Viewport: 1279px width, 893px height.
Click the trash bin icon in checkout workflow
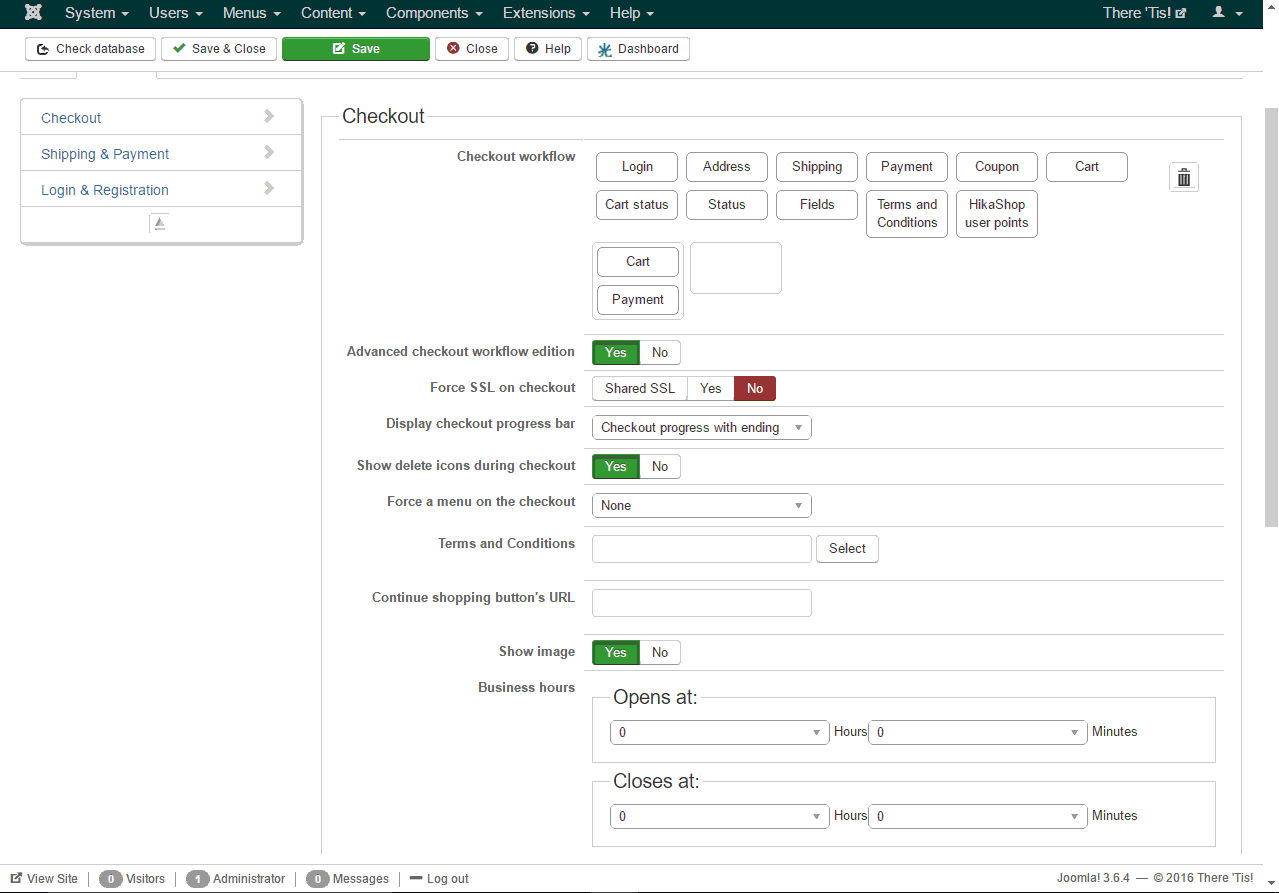pyautogui.click(x=1184, y=177)
